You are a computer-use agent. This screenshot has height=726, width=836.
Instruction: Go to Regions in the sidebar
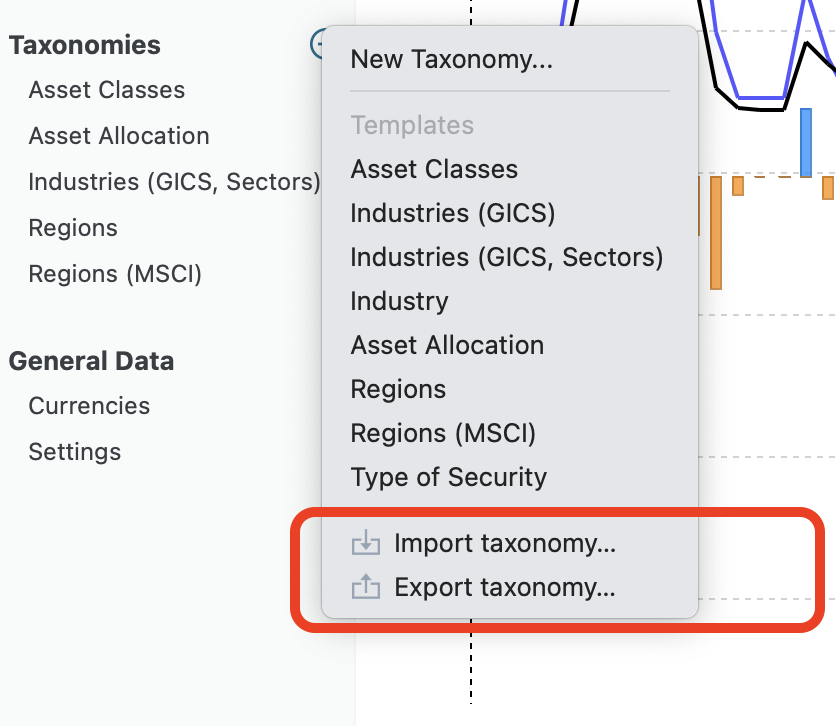[73, 228]
